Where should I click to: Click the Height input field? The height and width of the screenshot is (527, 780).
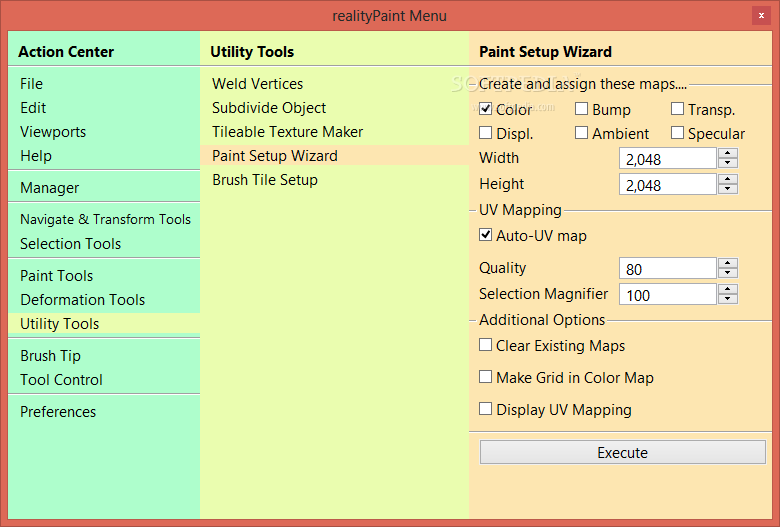click(668, 185)
